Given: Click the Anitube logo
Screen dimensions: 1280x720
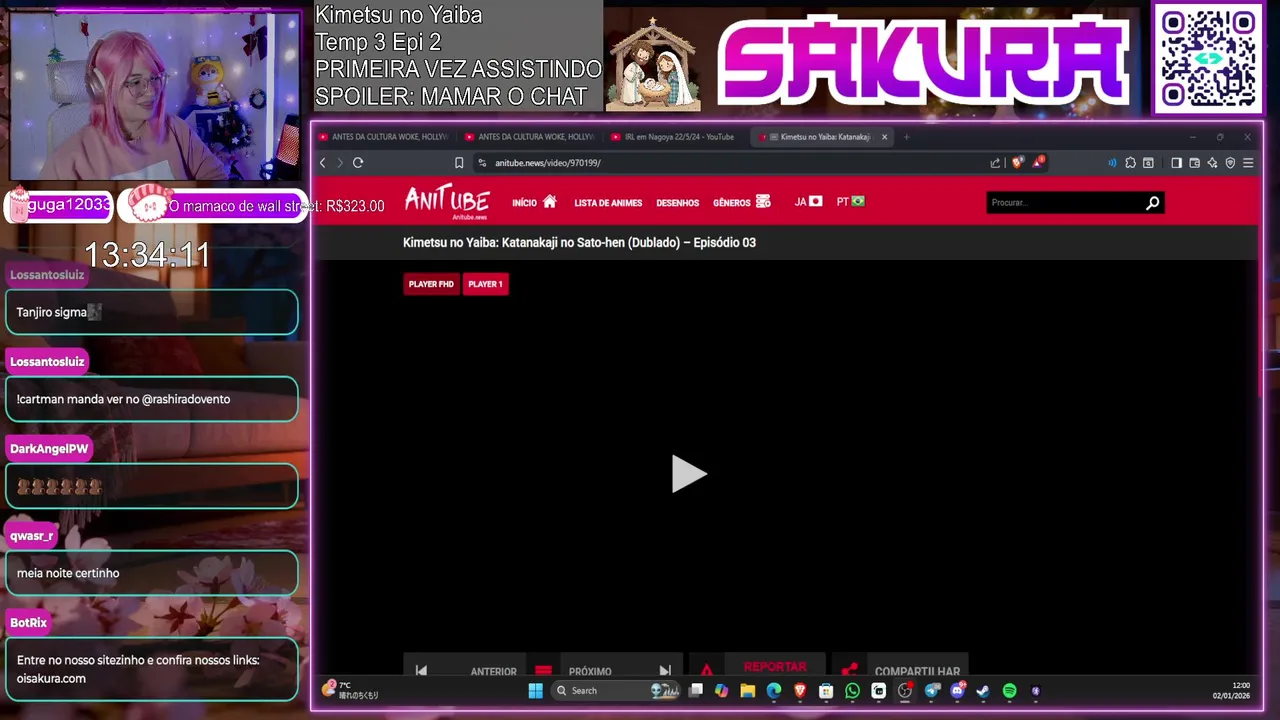Looking at the screenshot, I should click(447, 201).
